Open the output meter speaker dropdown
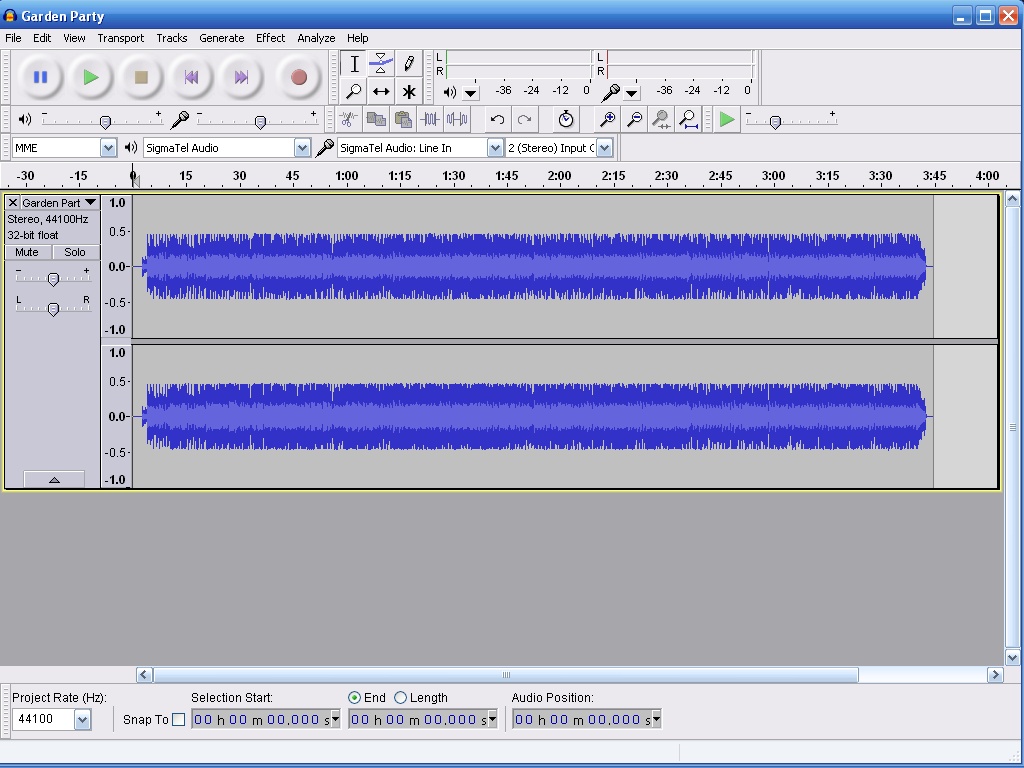The image size is (1024, 768). (470, 93)
